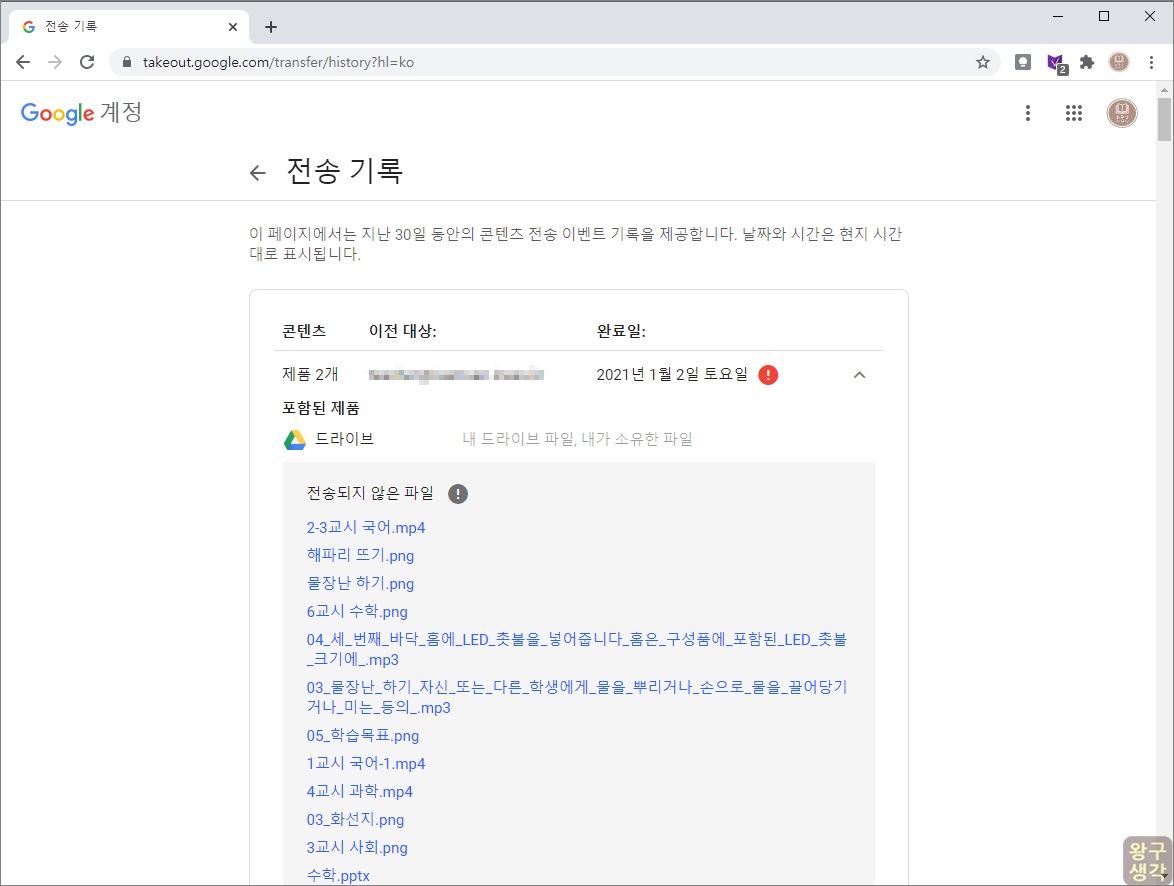Open the Chrome three-dot menu
The width and height of the screenshot is (1174, 886).
(1152, 62)
